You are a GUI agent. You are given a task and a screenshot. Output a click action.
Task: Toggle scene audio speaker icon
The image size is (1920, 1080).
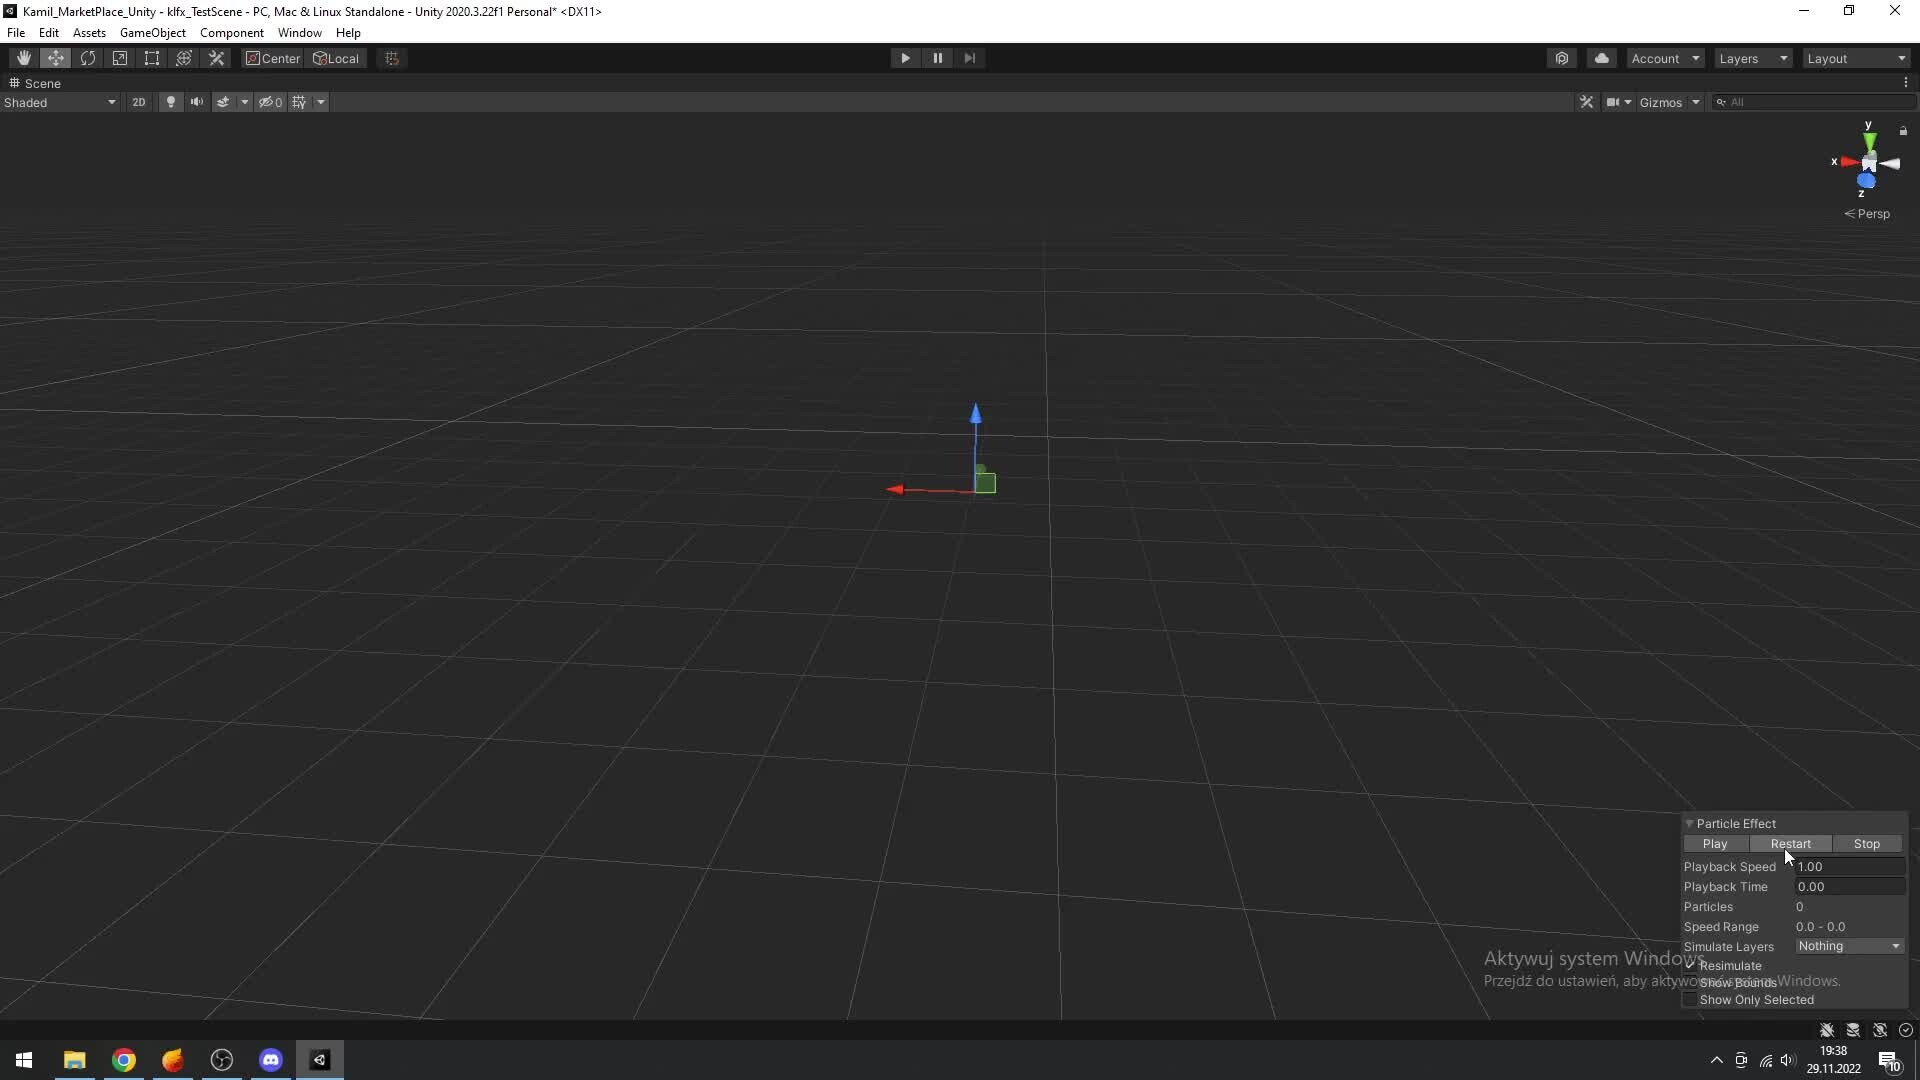point(197,102)
